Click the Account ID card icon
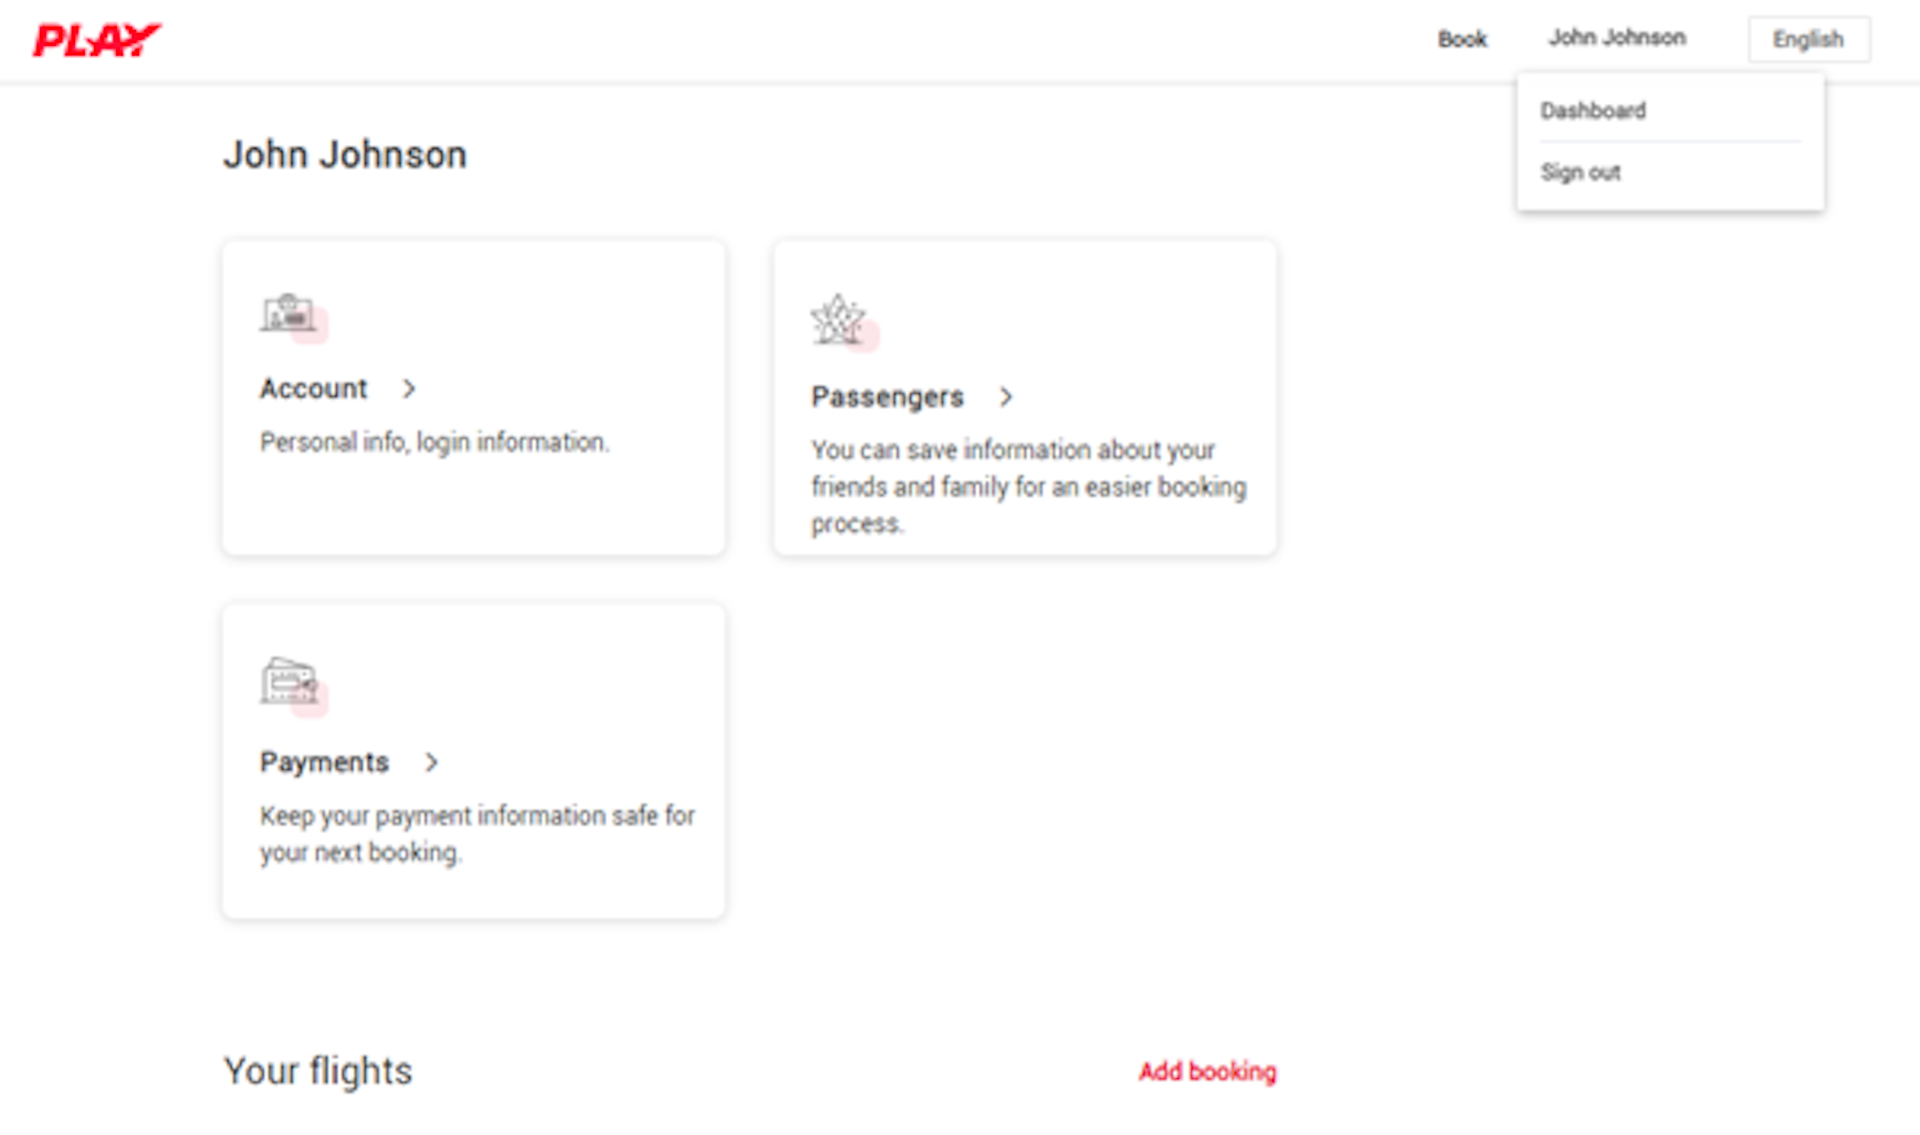Image resolution: width=1920 pixels, height=1135 pixels. click(x=292, y=317)
